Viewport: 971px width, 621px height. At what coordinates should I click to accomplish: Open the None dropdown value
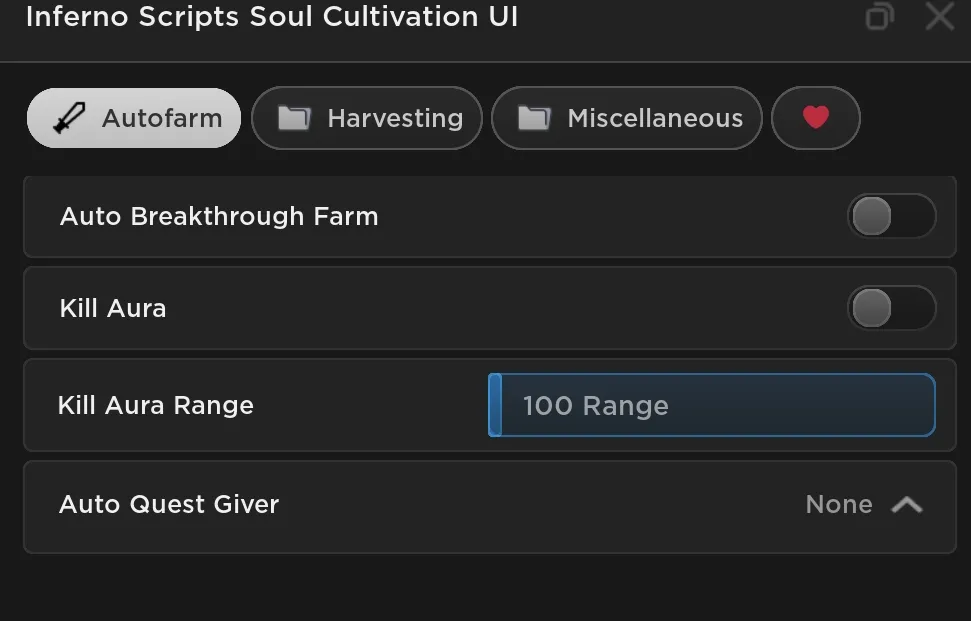pos(839,505)
